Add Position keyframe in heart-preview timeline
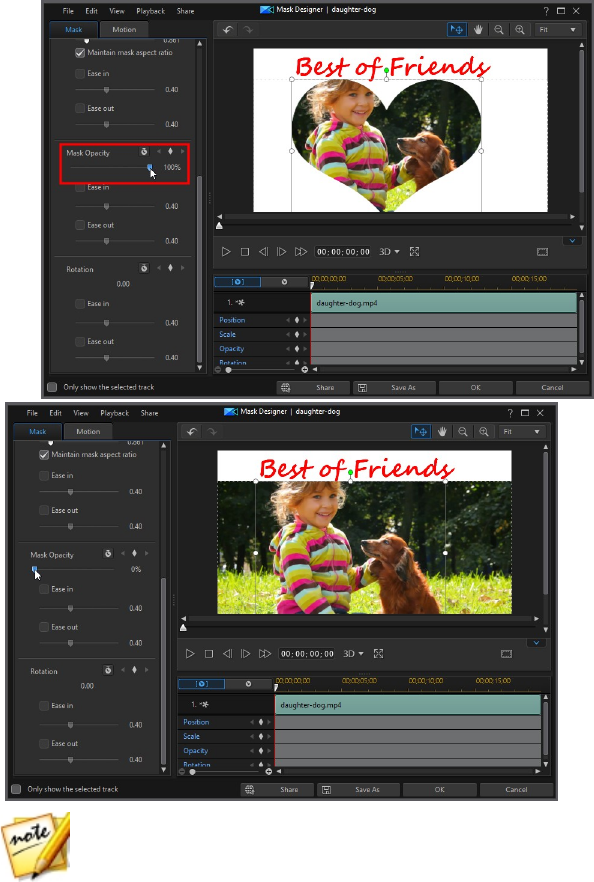This screenshot has height=882, width=594. pyautogui.click(x=297, y=320)
